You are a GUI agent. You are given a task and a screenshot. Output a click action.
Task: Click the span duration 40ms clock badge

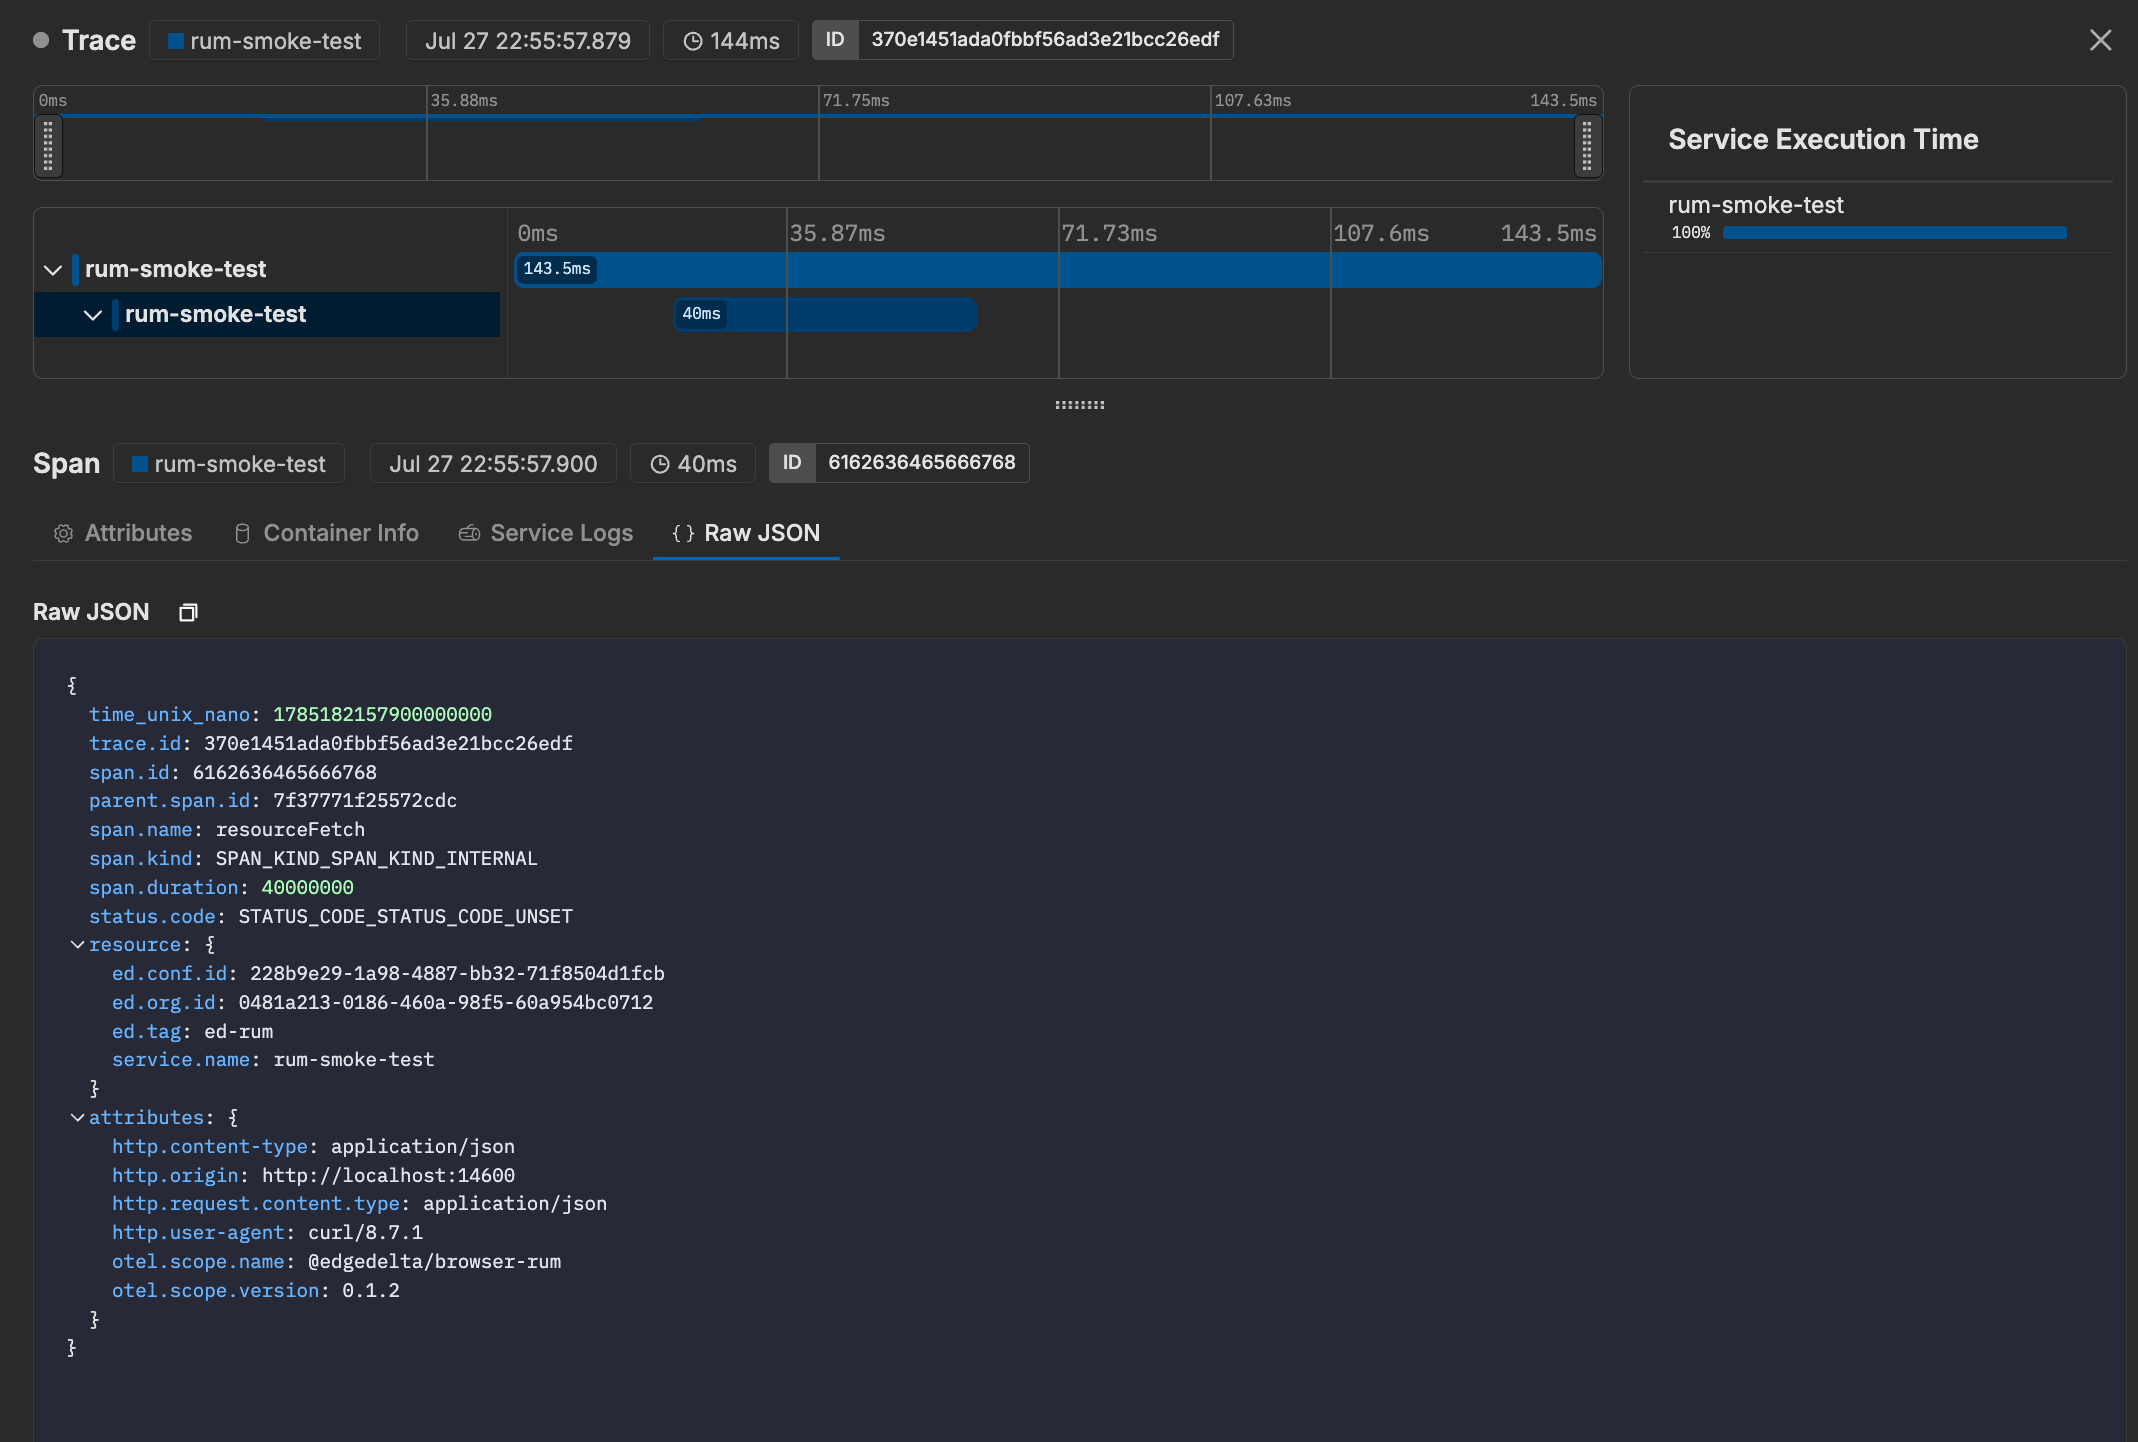[693, 464]
